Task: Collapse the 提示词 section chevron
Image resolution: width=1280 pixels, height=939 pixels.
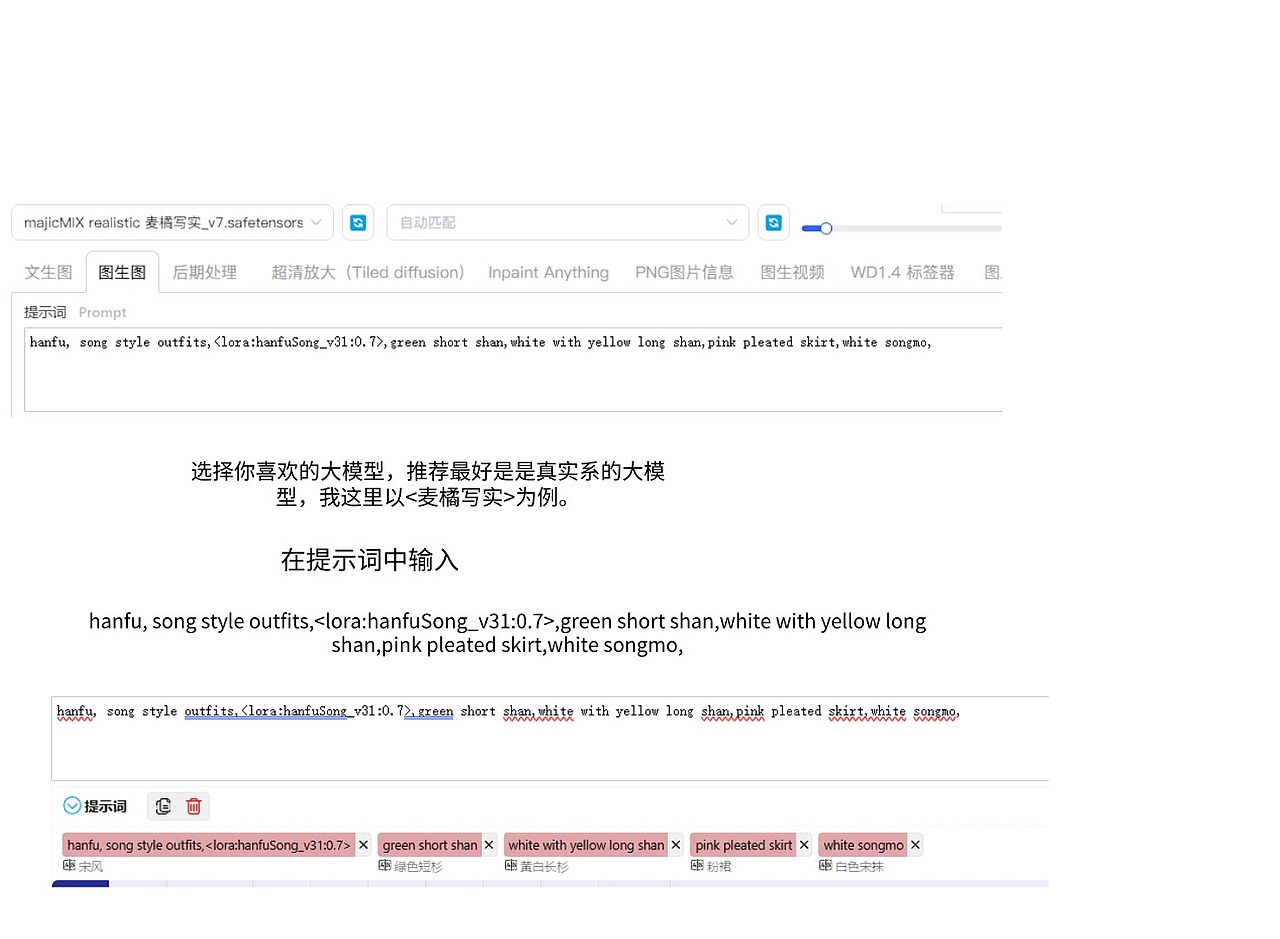Action: [72, 806]
